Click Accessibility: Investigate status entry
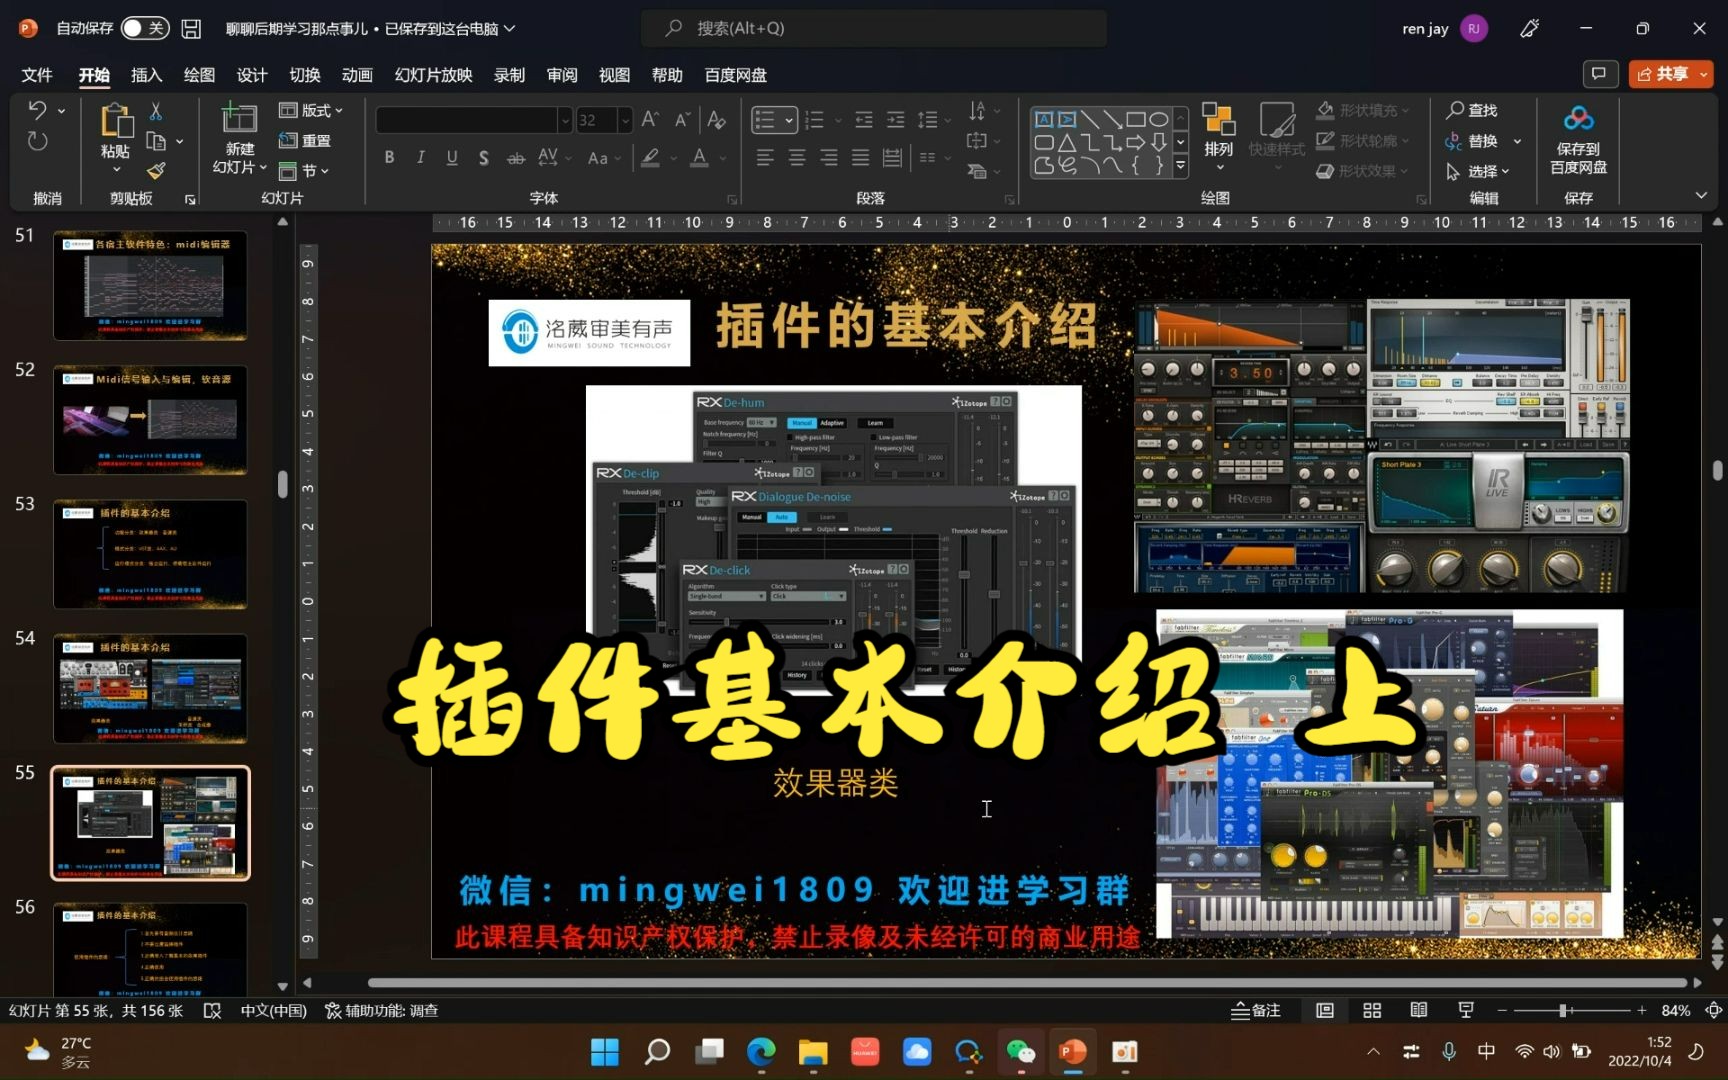1728x1080 pixels. coord(382,1010)
